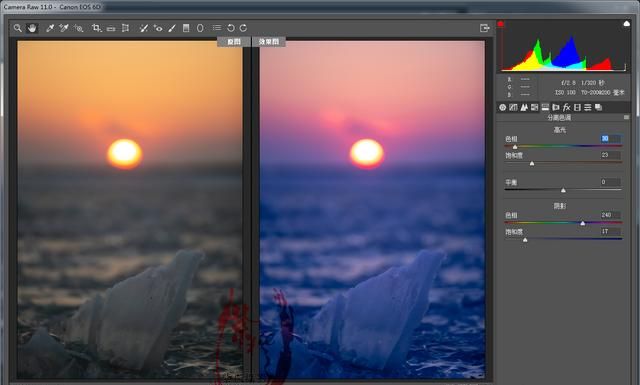Open the Snapshots panel tab
The height and width of the screenshot is (385, 640).
click(x=598, y=107)
